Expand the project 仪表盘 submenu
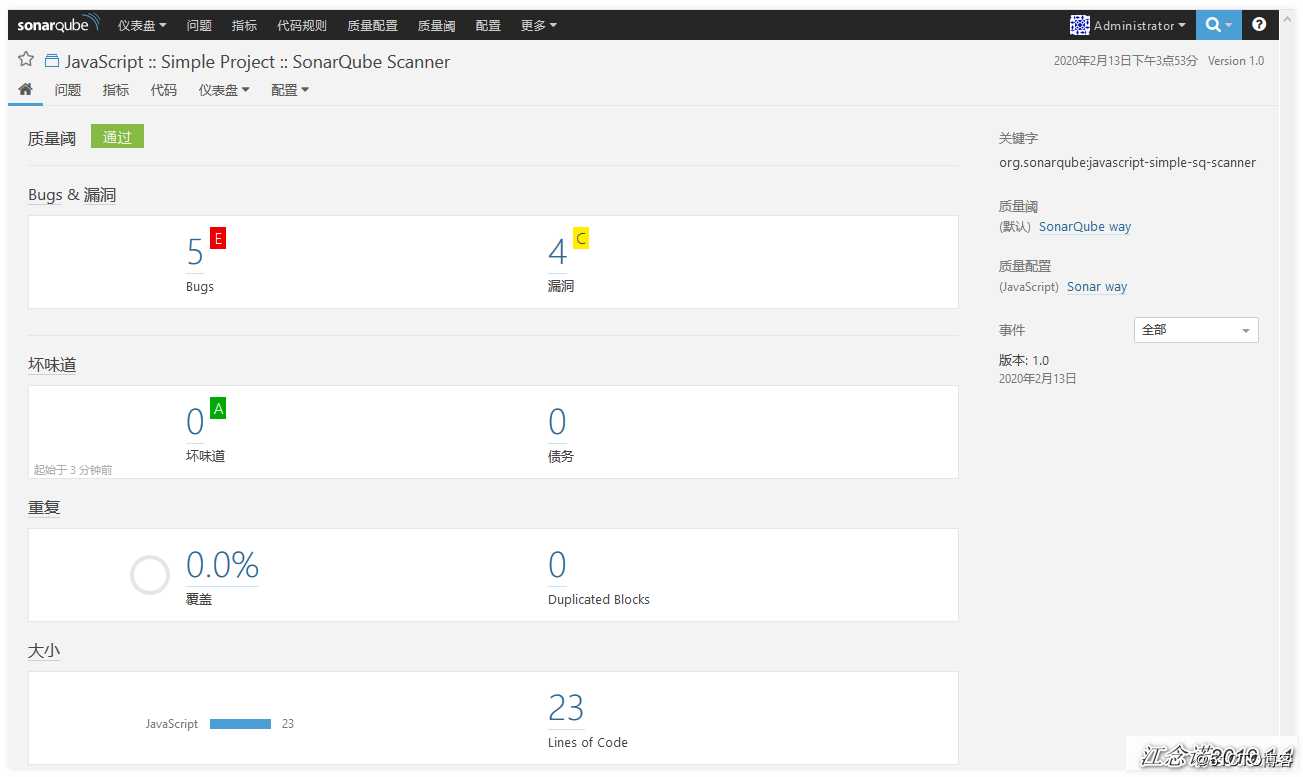 (x=224, y=90)
